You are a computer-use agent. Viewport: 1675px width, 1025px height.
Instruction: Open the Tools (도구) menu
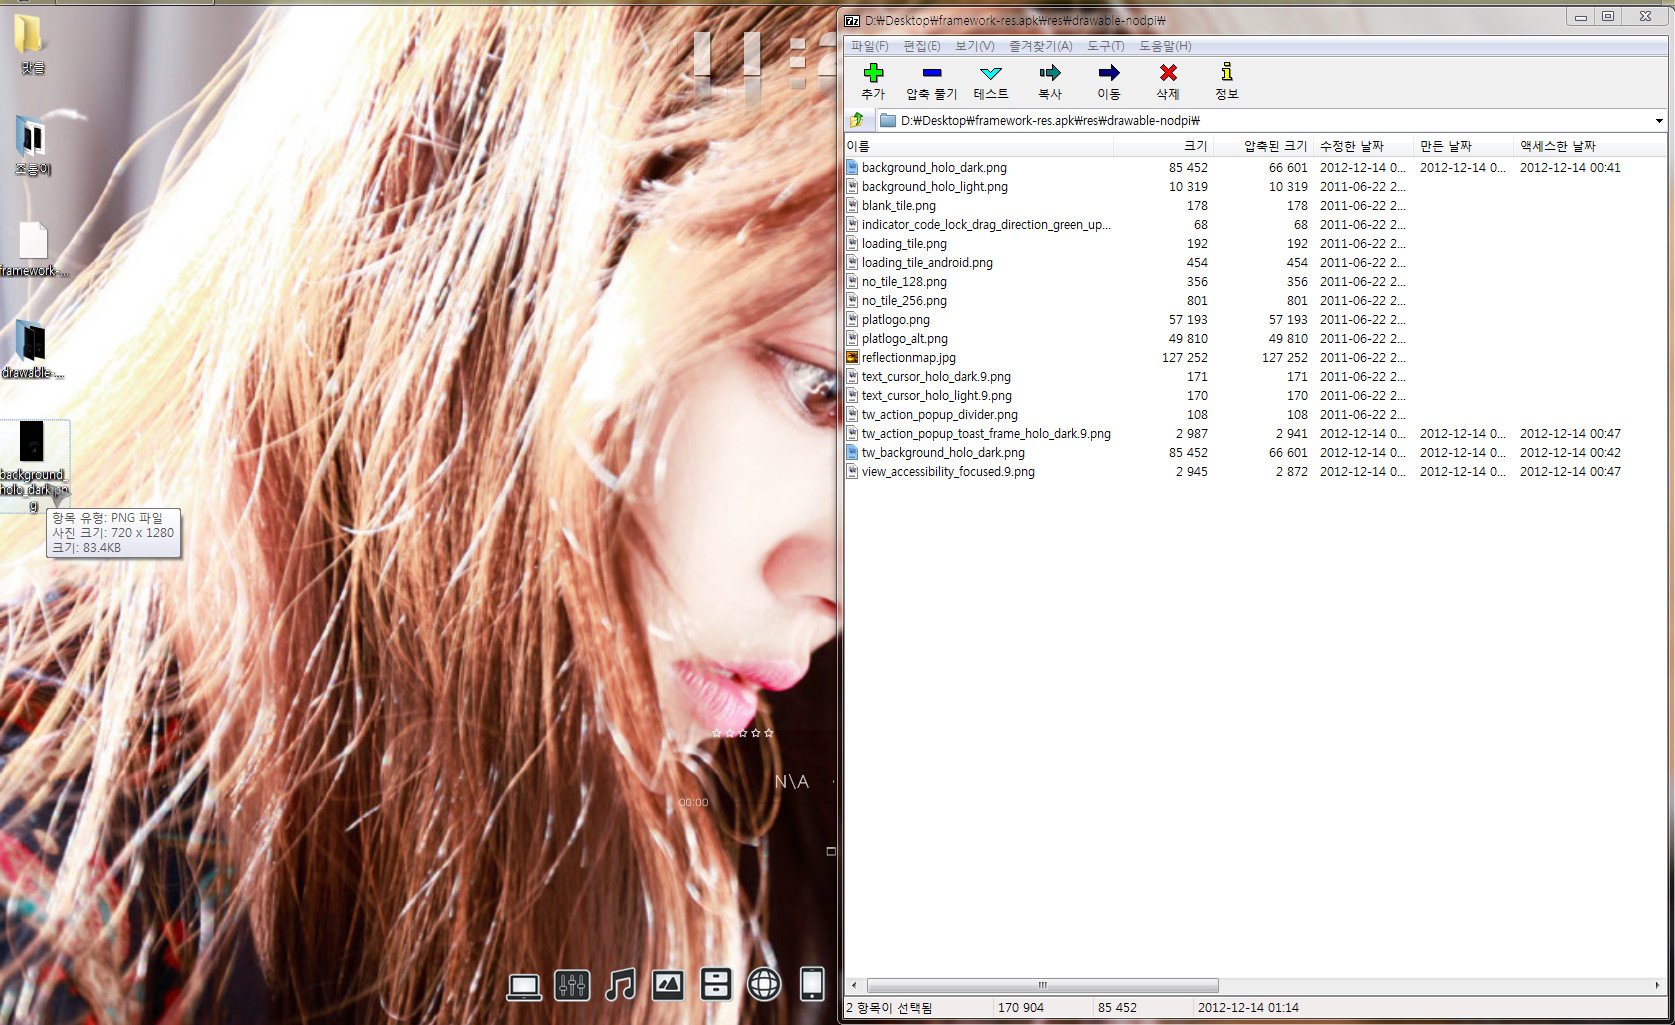coord(1105,46)
